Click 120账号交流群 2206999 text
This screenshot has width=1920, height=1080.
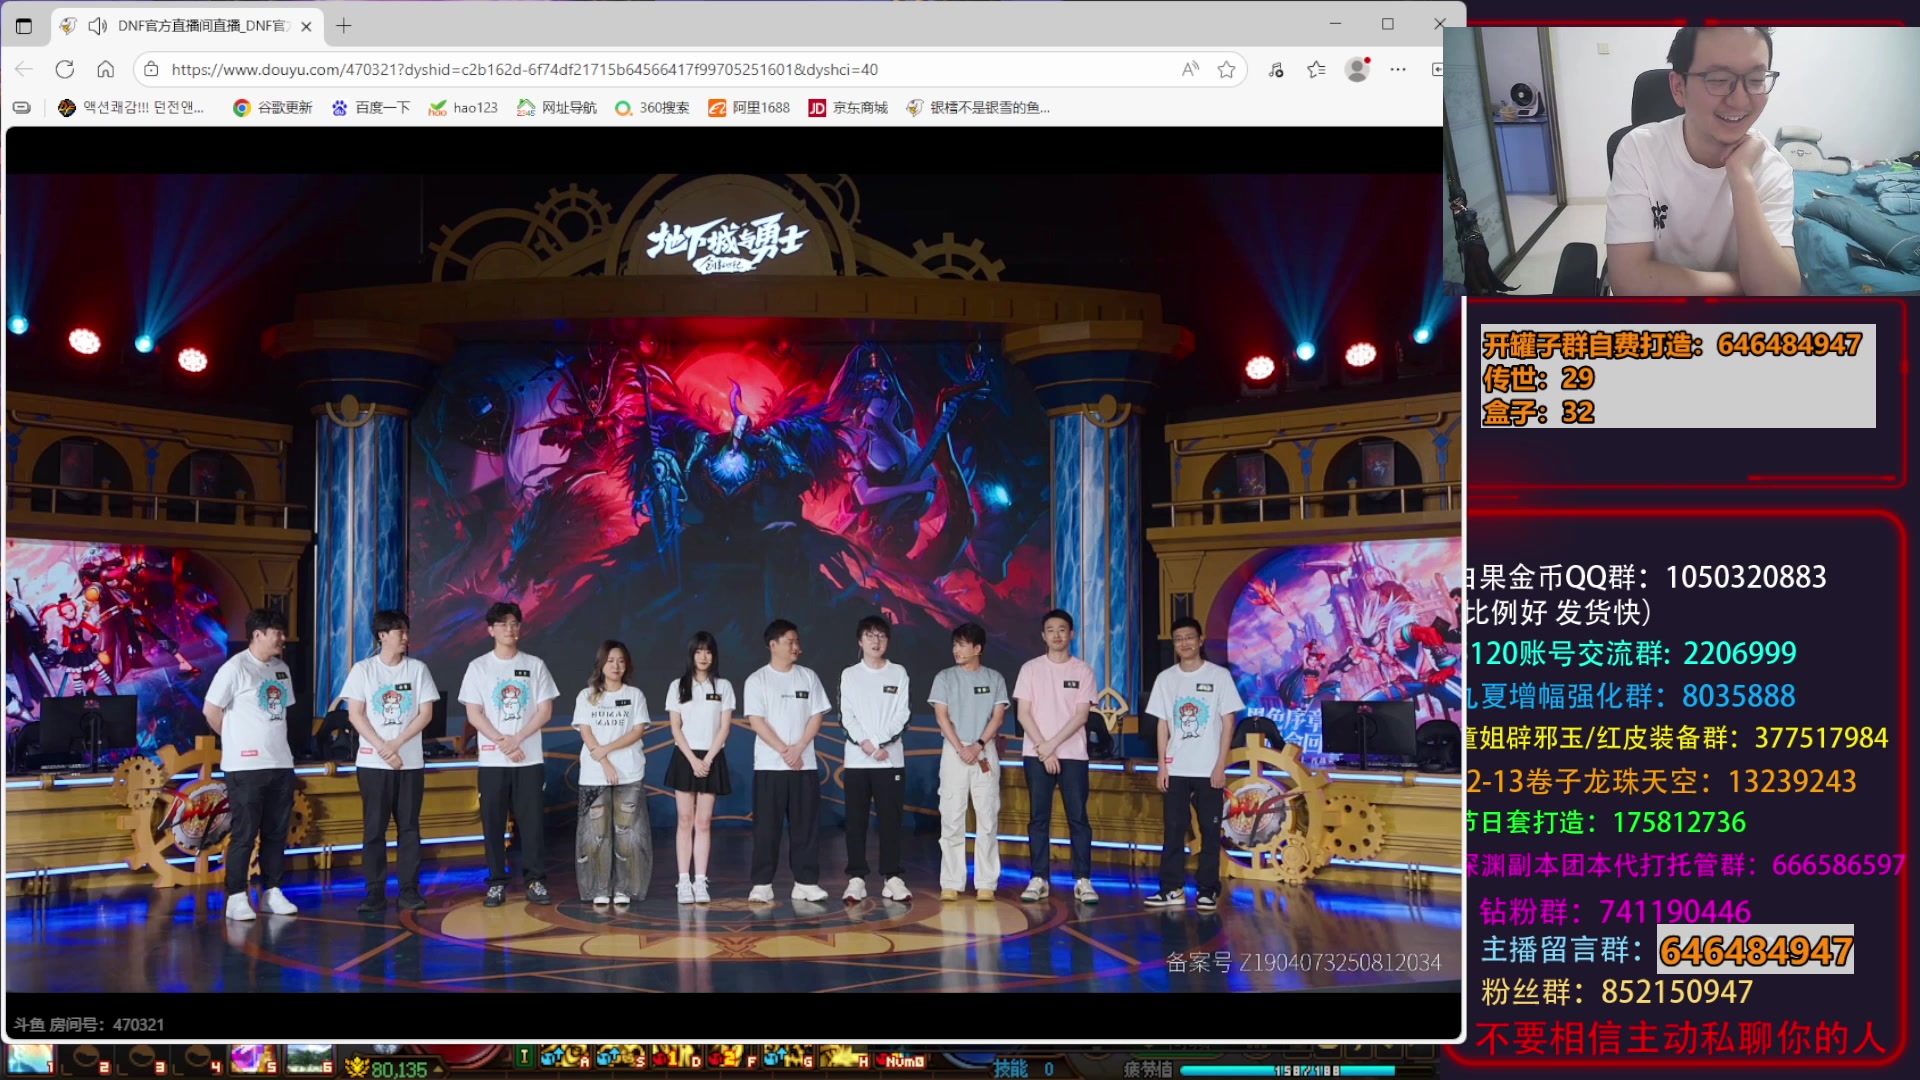click(x=1633, y=653)
